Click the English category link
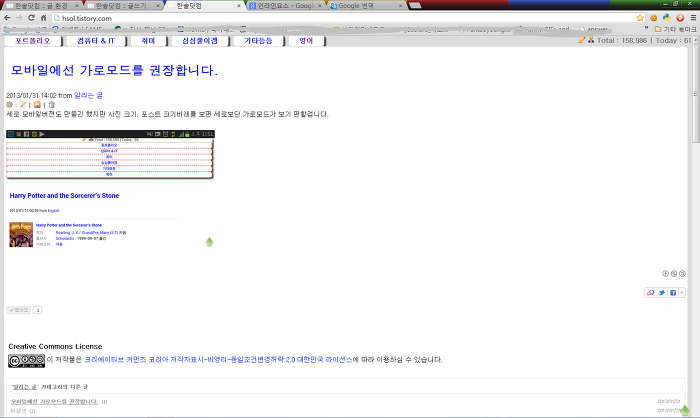 click(x=54, y=210)
